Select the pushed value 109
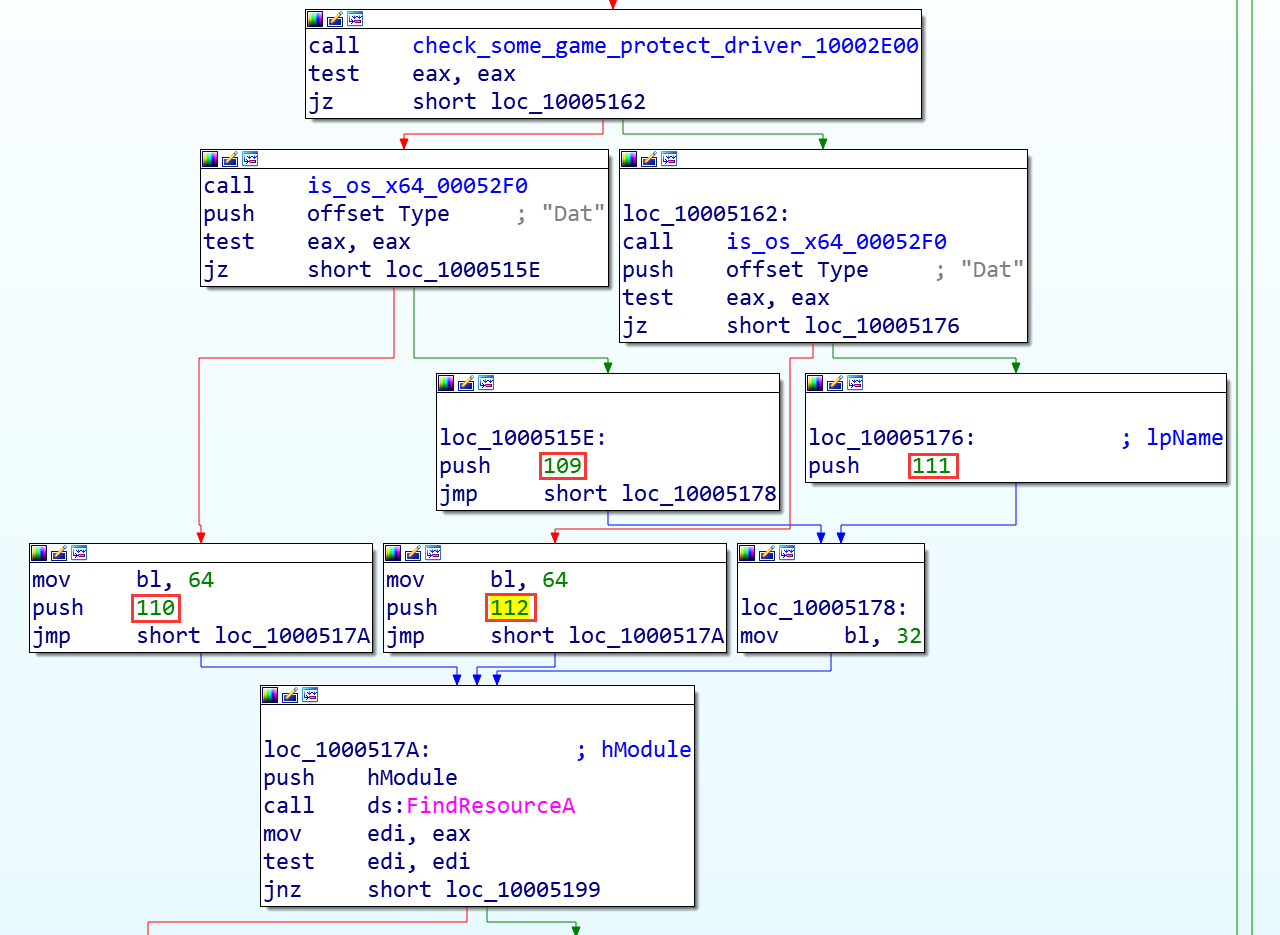Viewport: 1280px width, 935px height. [x=562, y=466]
